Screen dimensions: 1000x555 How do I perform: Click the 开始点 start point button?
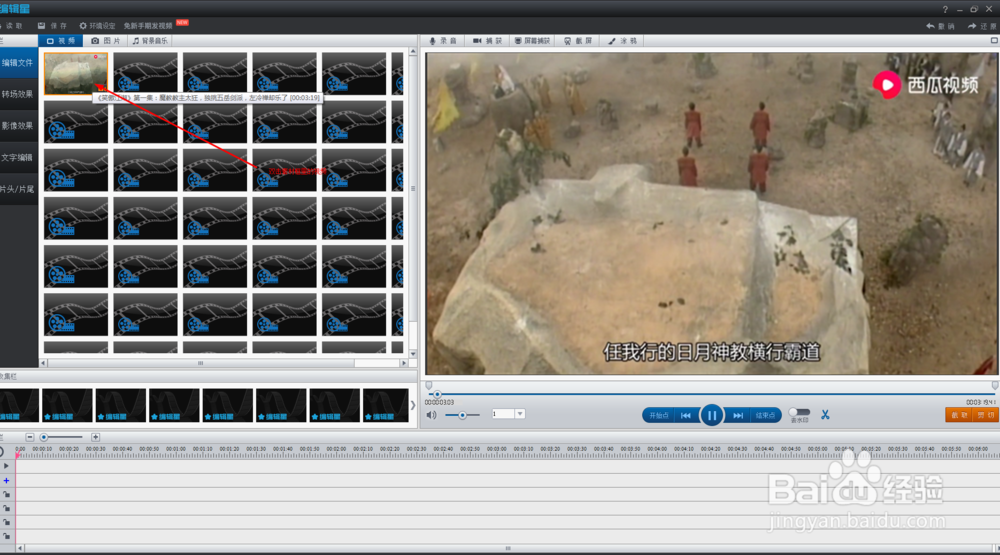coord(659,415)
